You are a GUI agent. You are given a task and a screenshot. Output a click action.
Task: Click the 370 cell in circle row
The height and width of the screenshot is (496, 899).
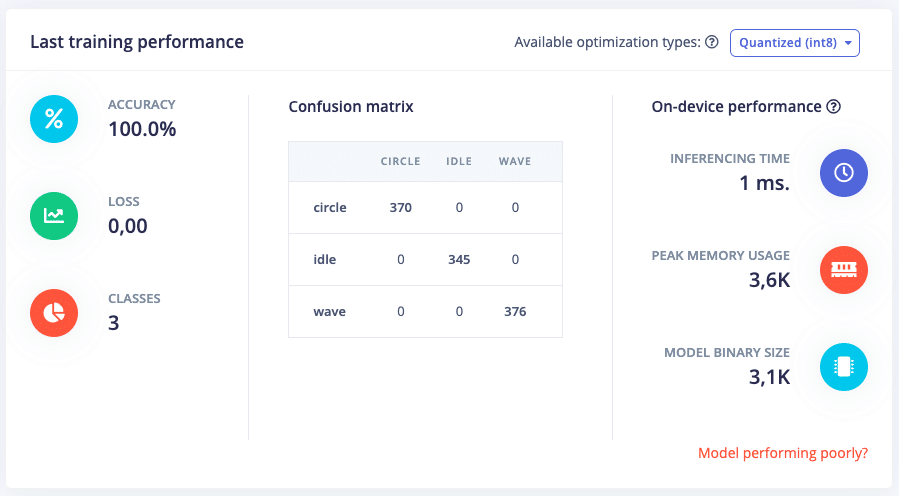(401, 208)
